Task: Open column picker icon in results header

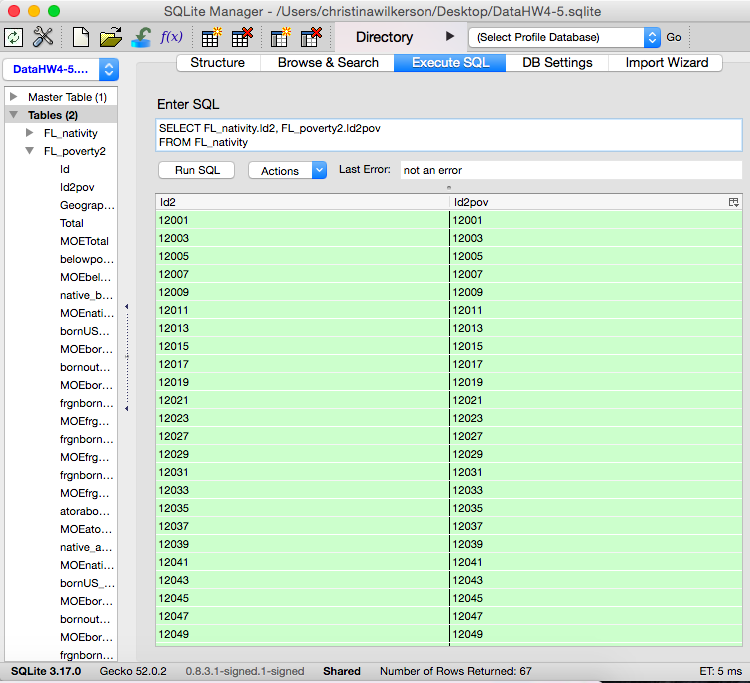Action: point(733,202)
